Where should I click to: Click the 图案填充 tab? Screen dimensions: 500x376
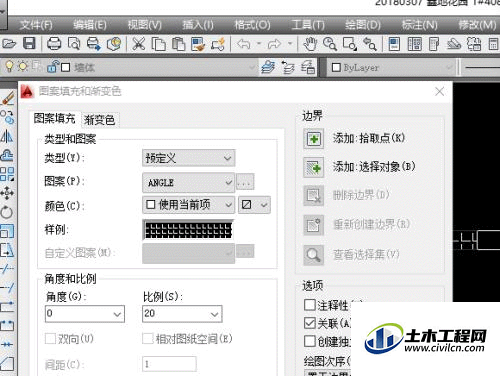tap(55, 119)
